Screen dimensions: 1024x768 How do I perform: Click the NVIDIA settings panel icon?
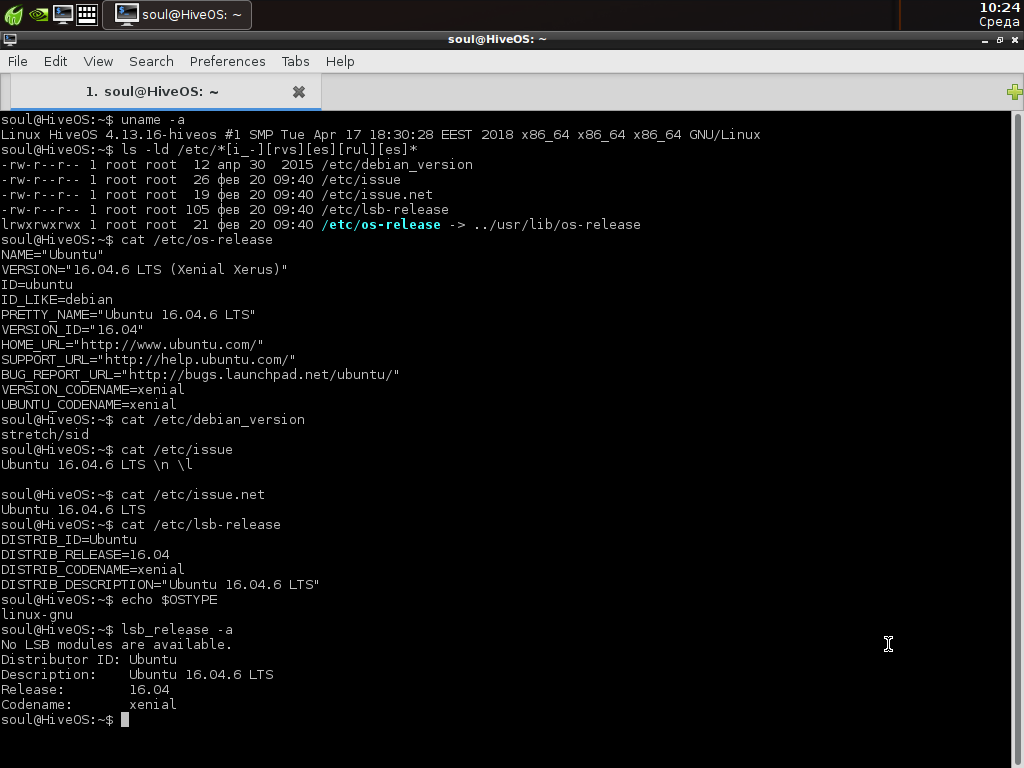(x=39, y=14)
